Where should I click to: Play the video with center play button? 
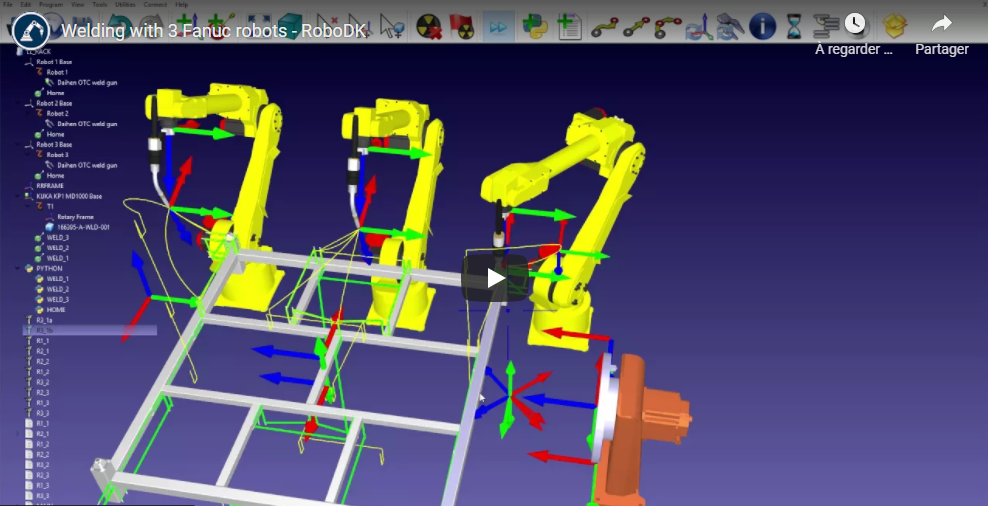[495, 278]
